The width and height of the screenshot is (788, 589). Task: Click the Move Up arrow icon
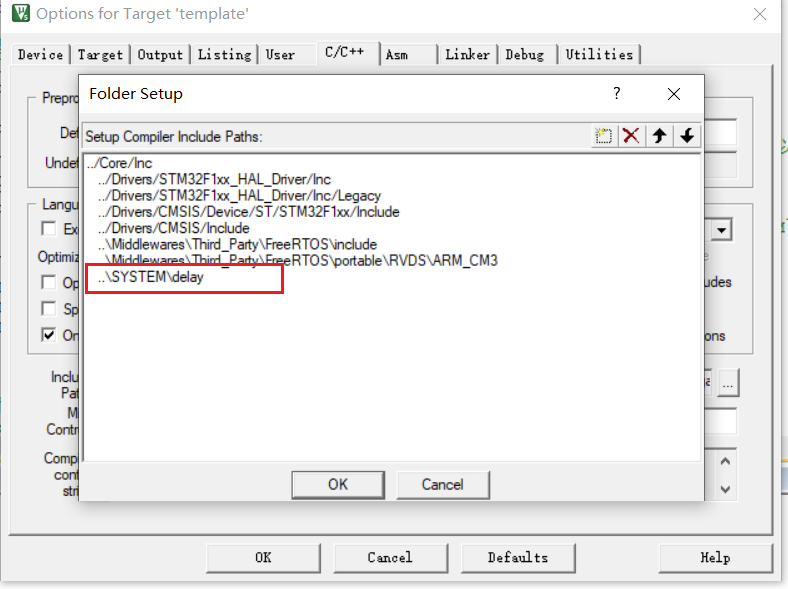point(659,136)
